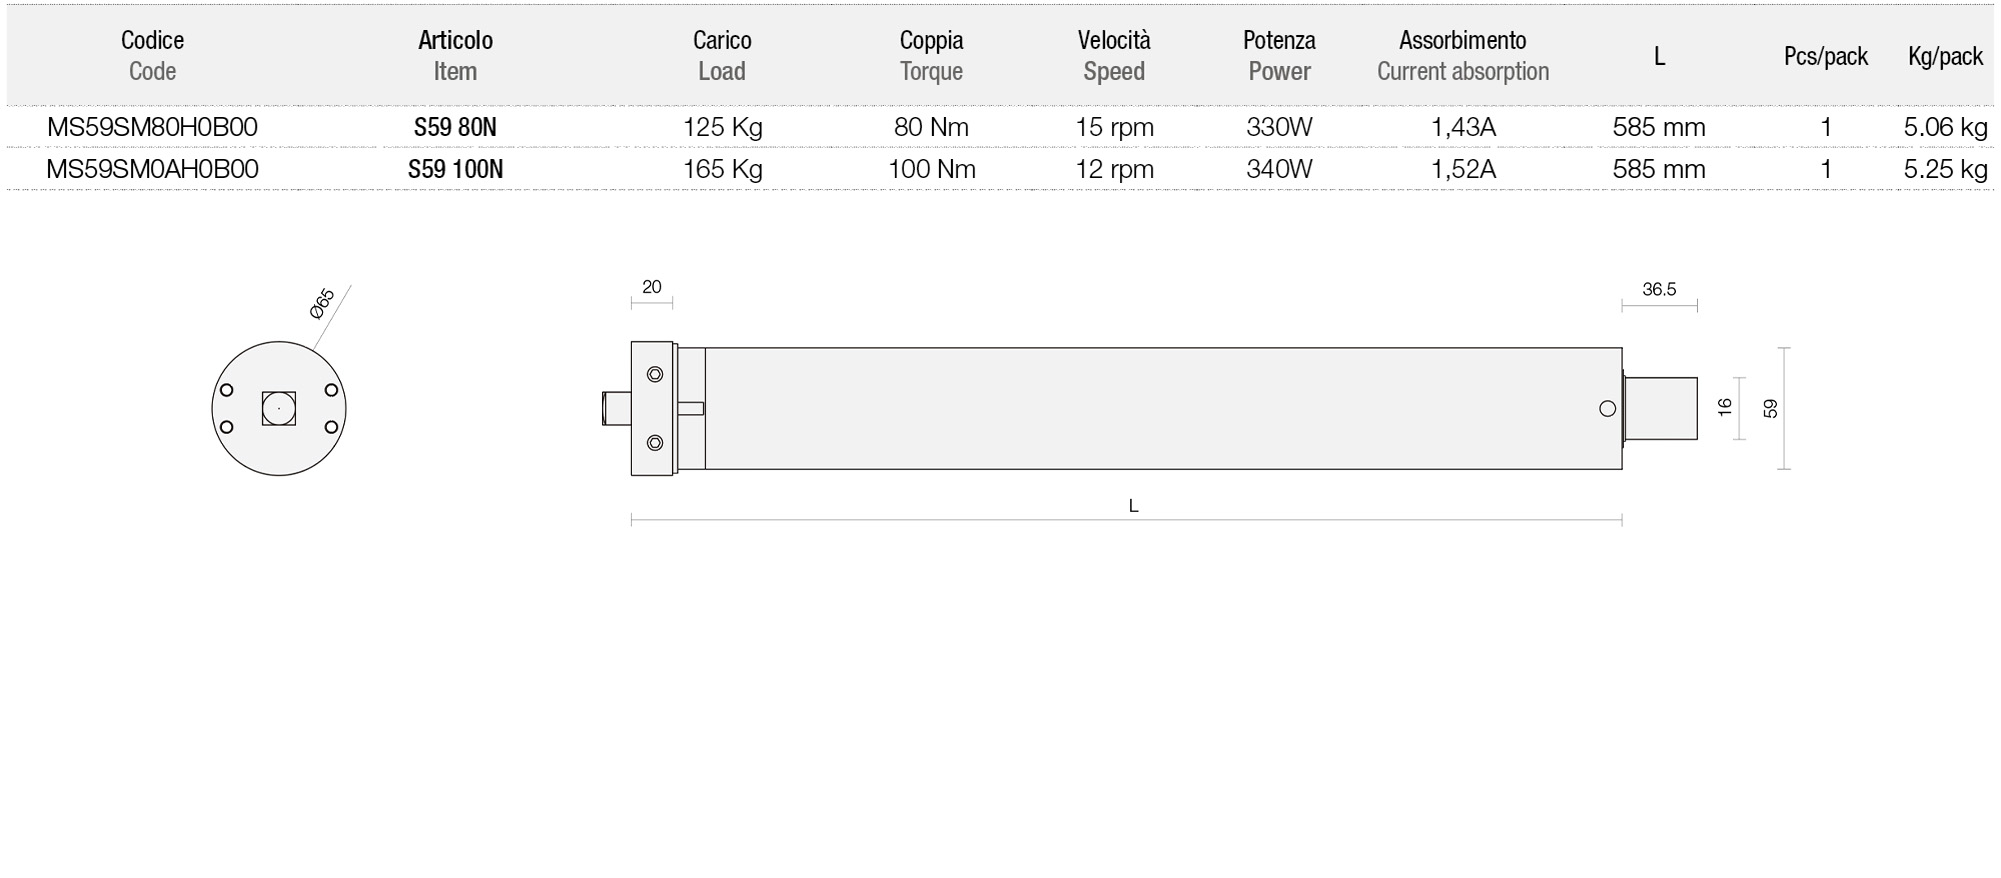2001x878 pixels.
Task: Select the product code MS59SM80H0B00
Action: coord(152,127)
